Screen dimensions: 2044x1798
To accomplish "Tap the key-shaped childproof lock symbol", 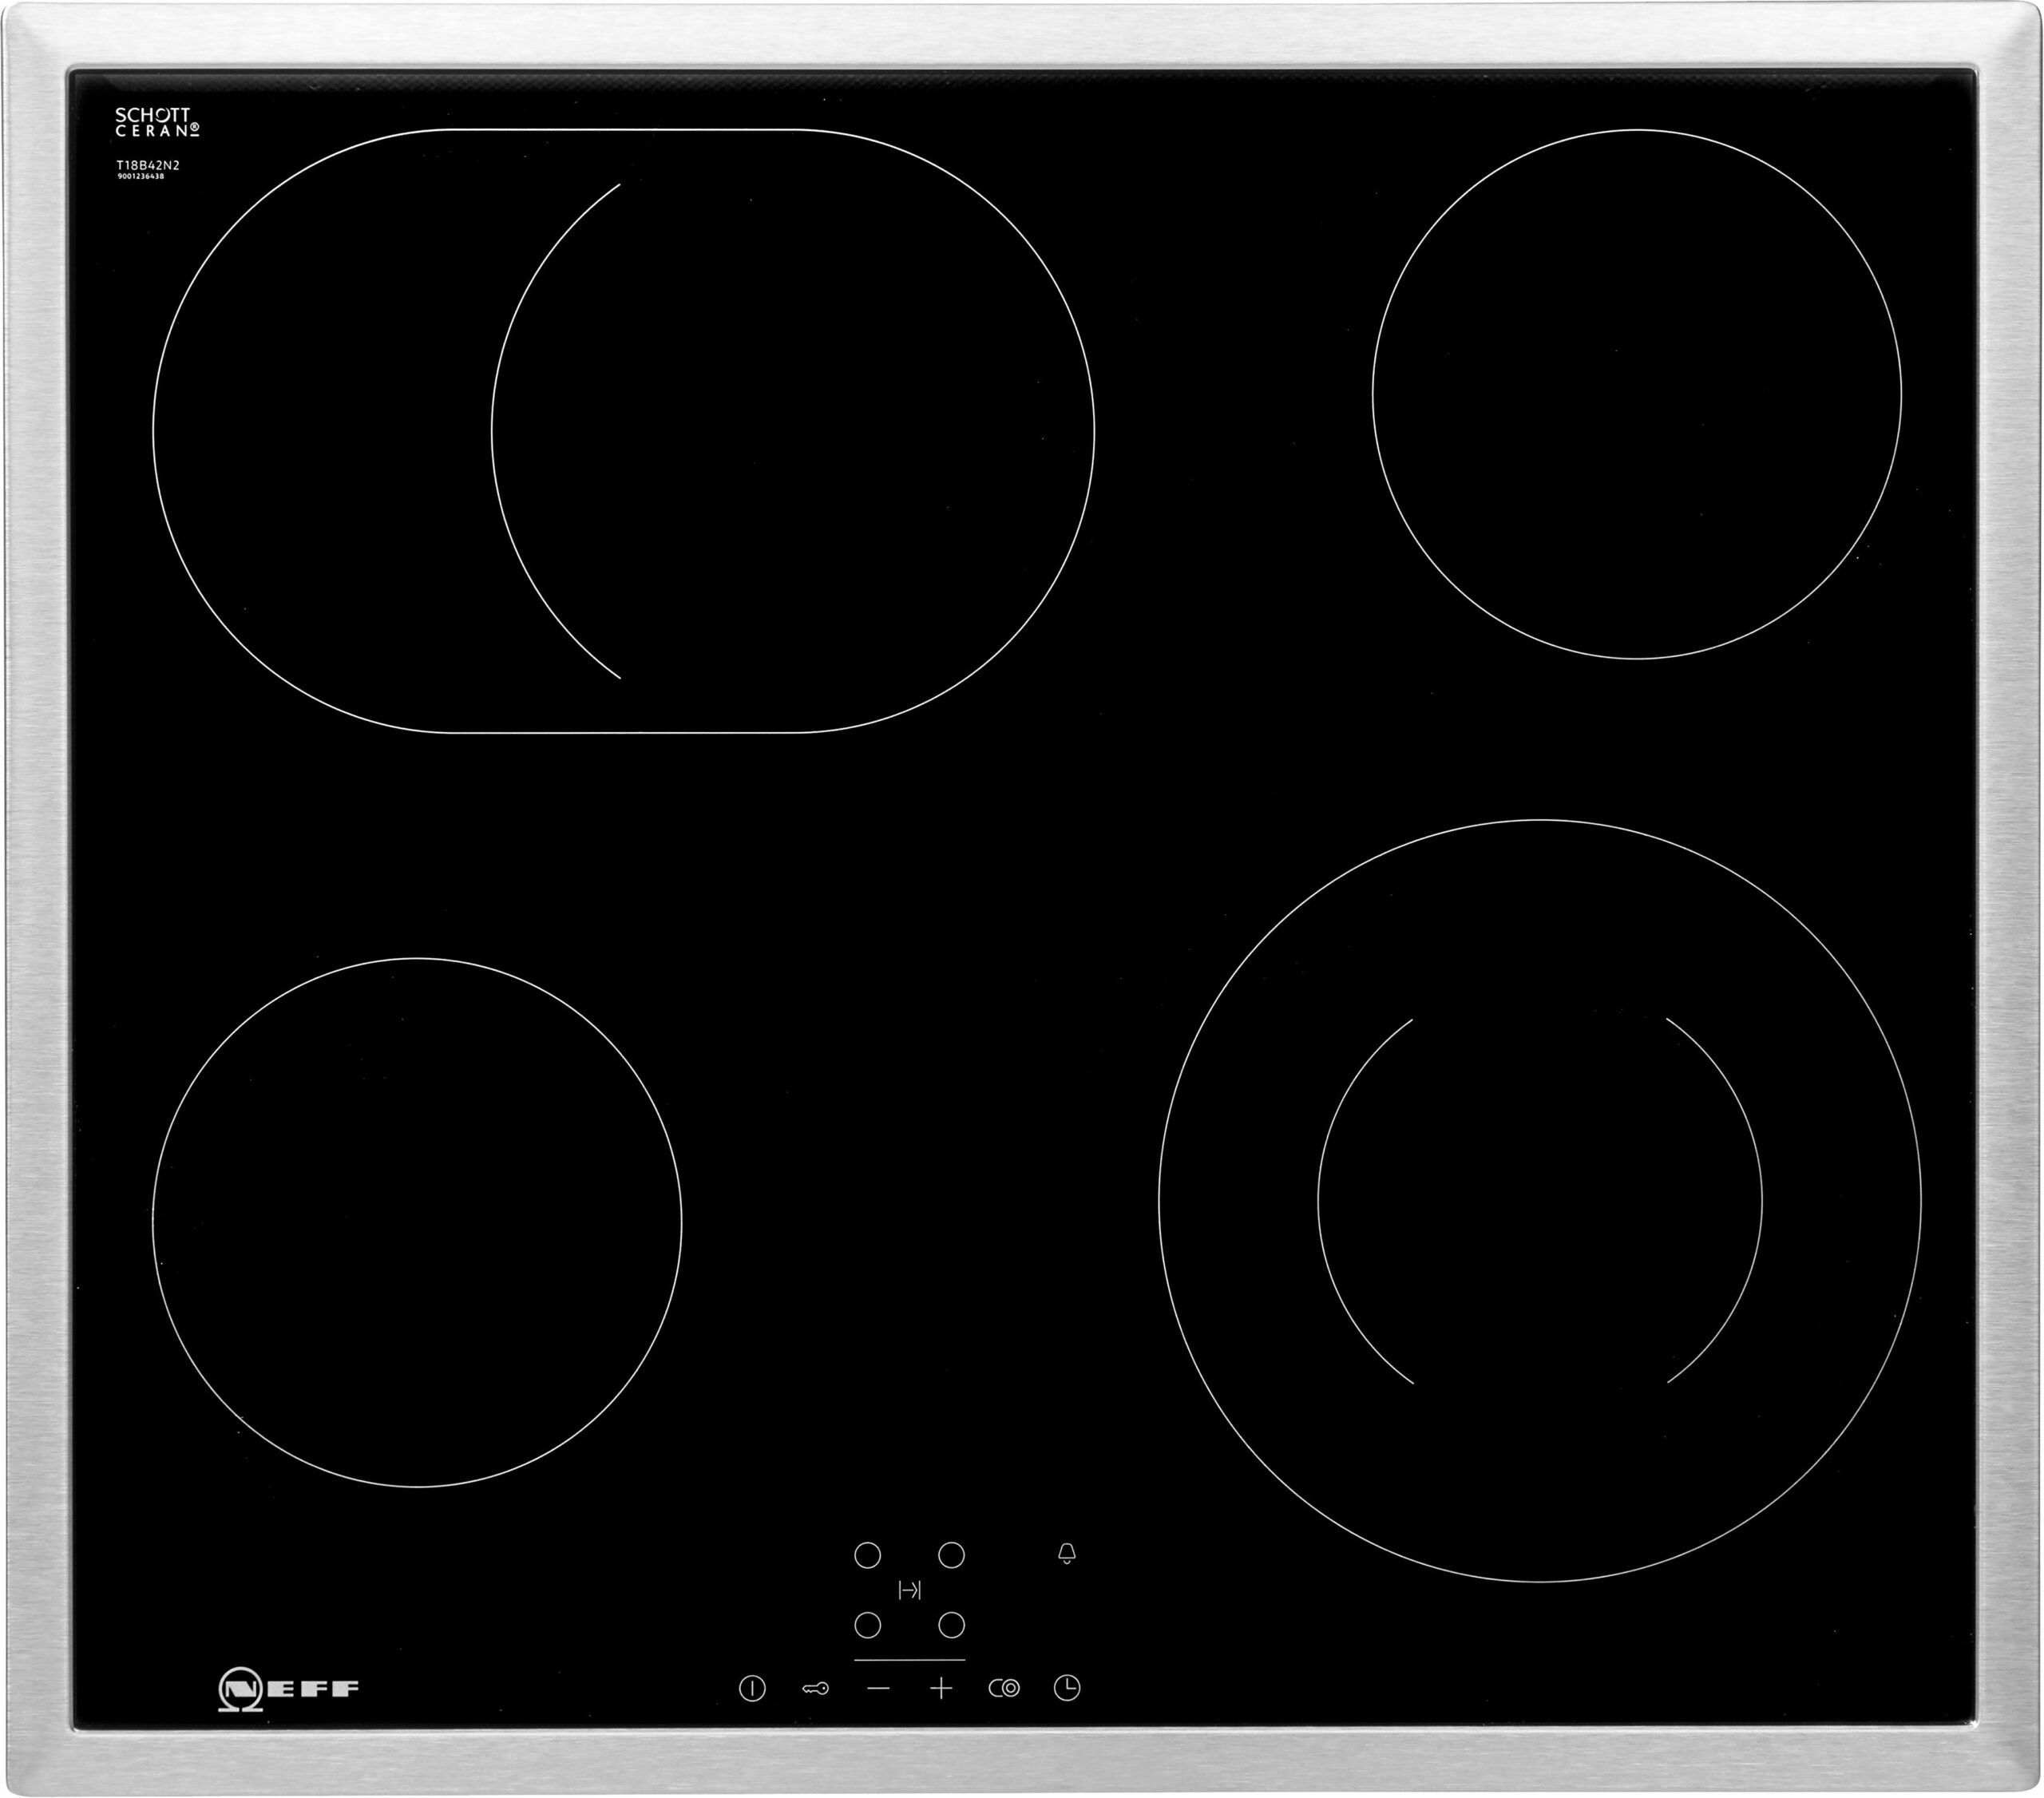I will click(815, 1689).
